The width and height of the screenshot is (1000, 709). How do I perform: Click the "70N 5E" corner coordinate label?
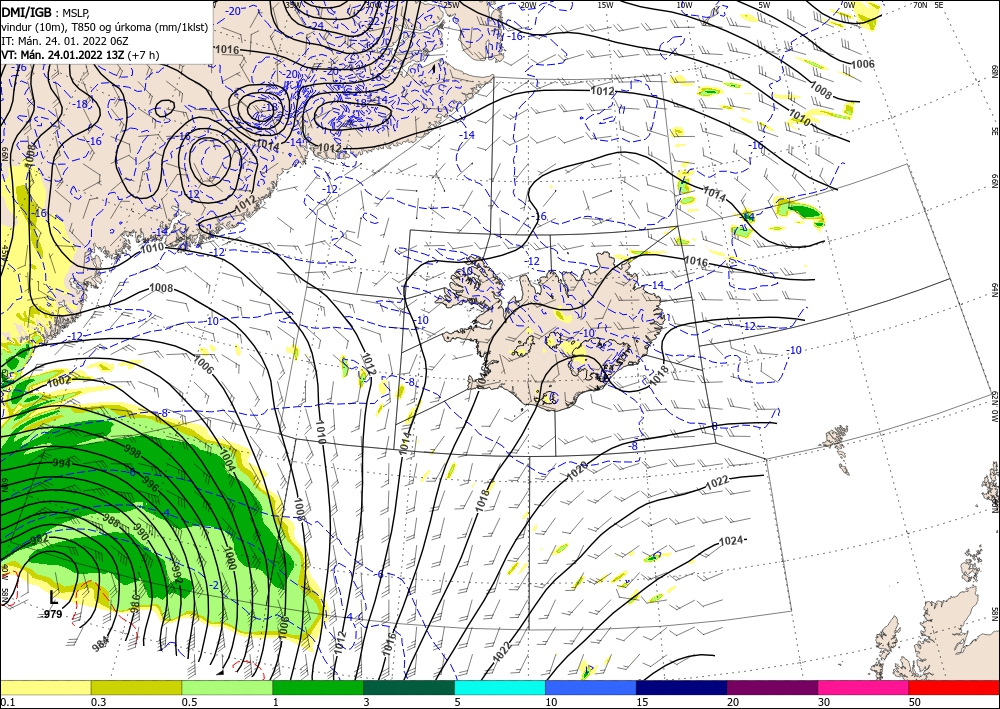click(x=928, y=5)
